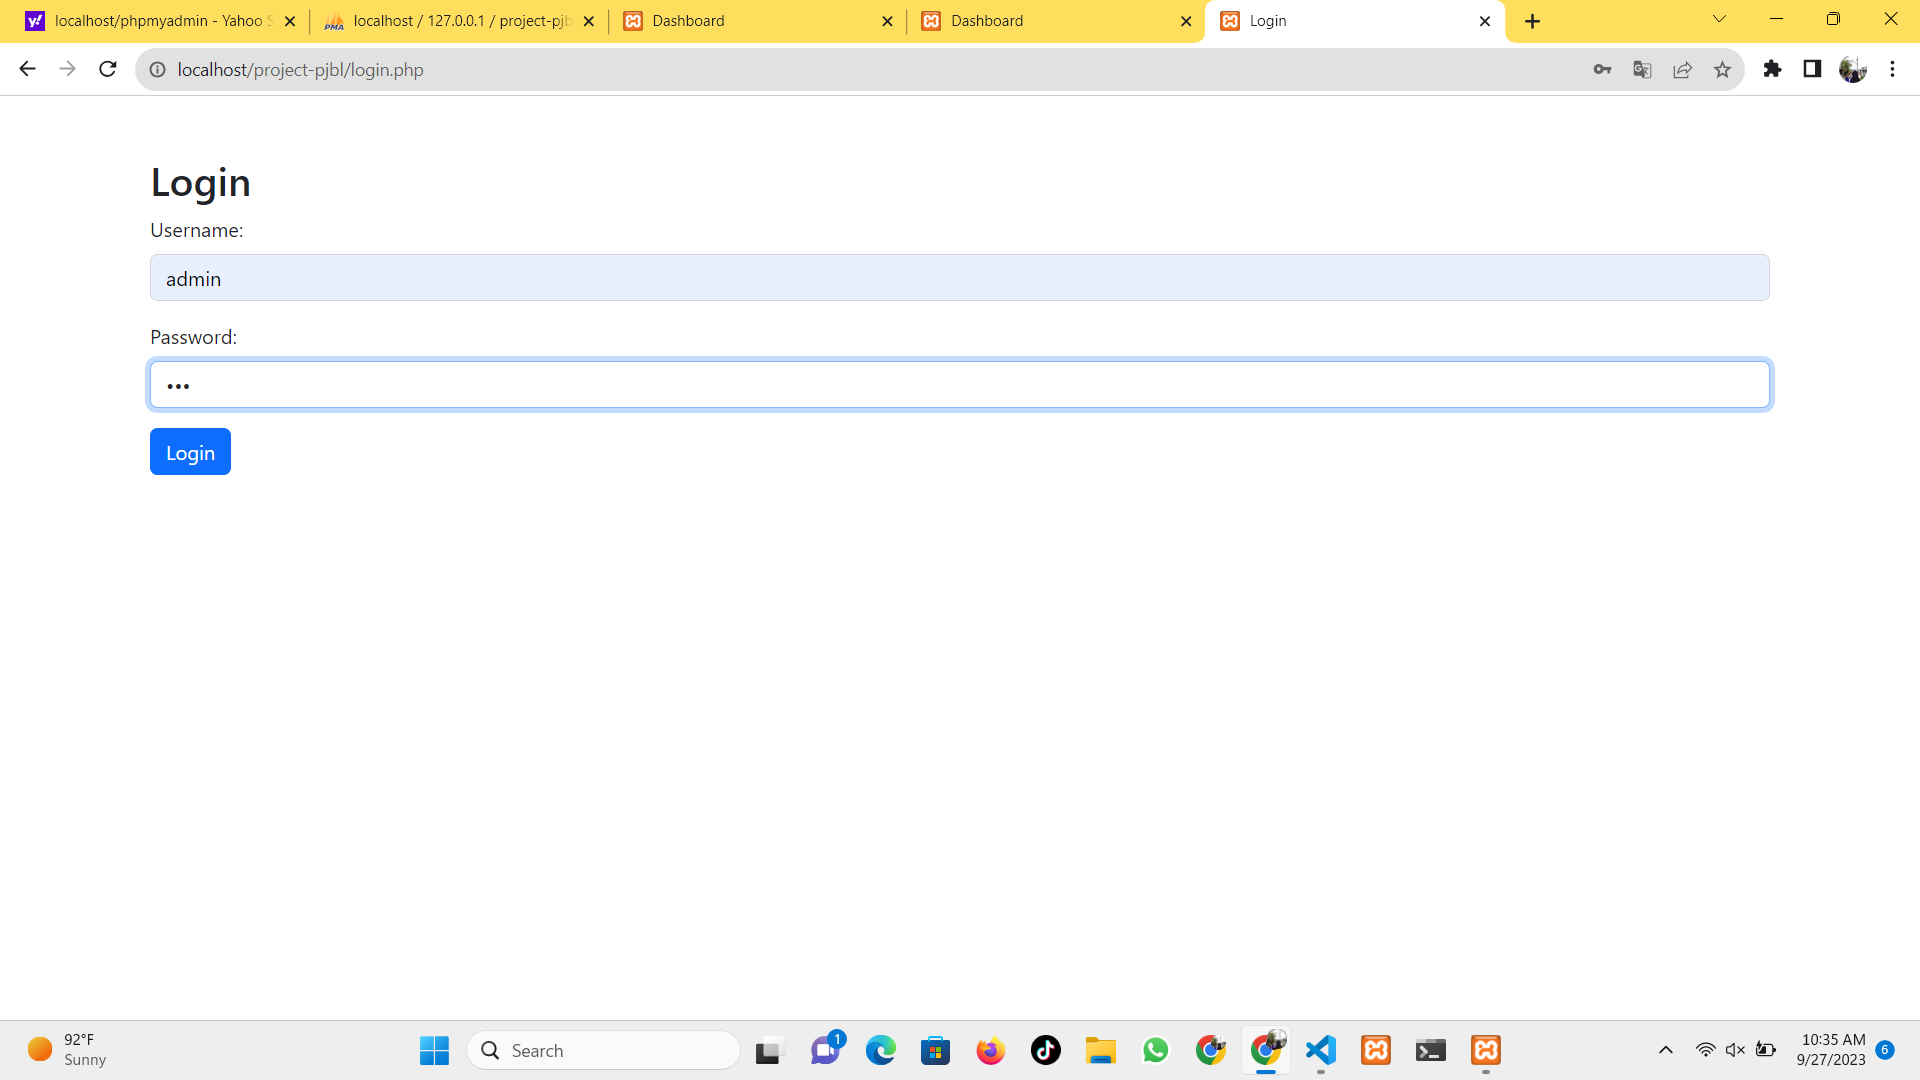Screen dimensions: 1920x1080
Task: Open a new browser tab
Action: [1532, 21]
